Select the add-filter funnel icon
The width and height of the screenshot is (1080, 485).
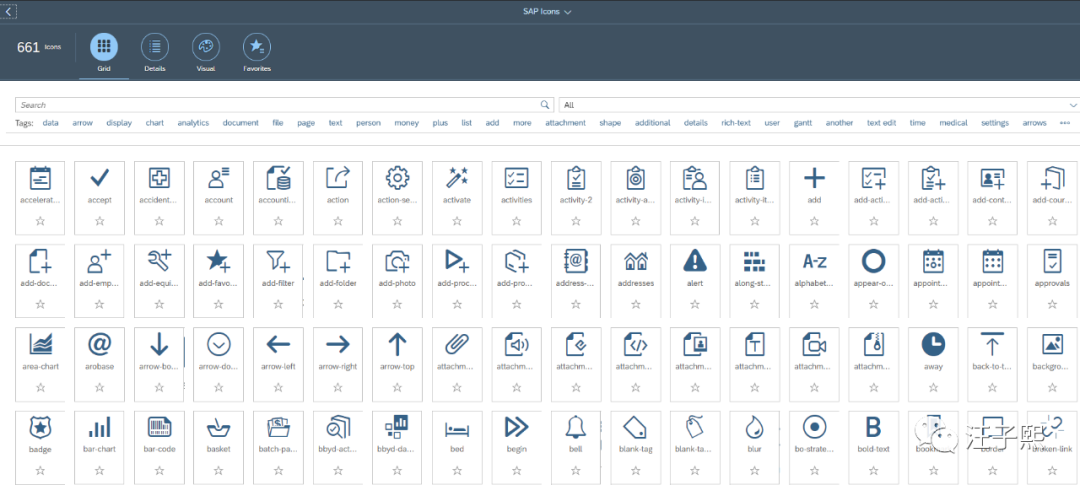pos(278,262)
